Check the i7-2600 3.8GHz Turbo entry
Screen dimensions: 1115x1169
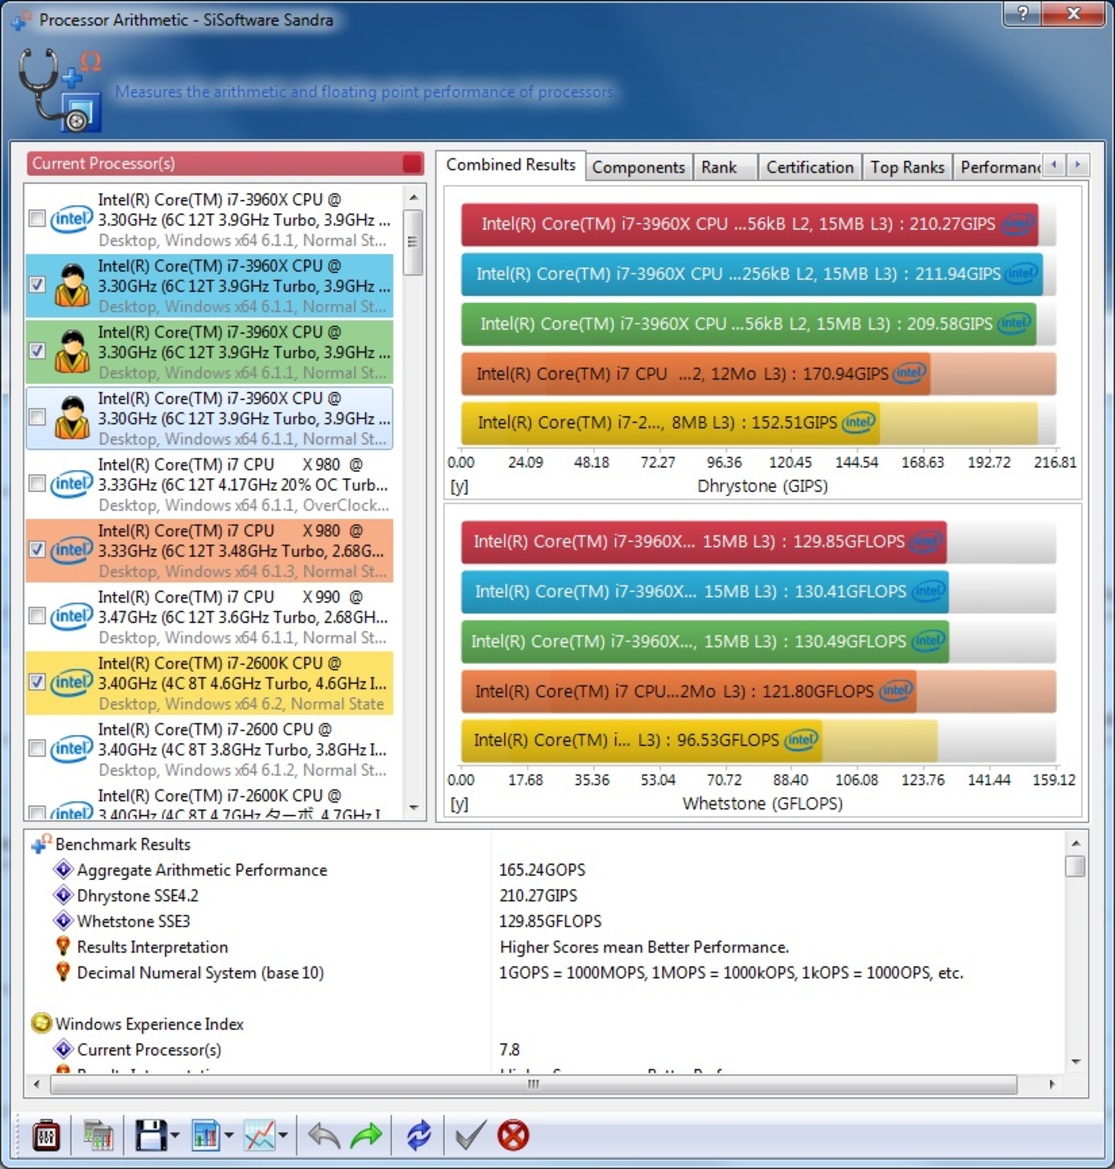(37, 749)
